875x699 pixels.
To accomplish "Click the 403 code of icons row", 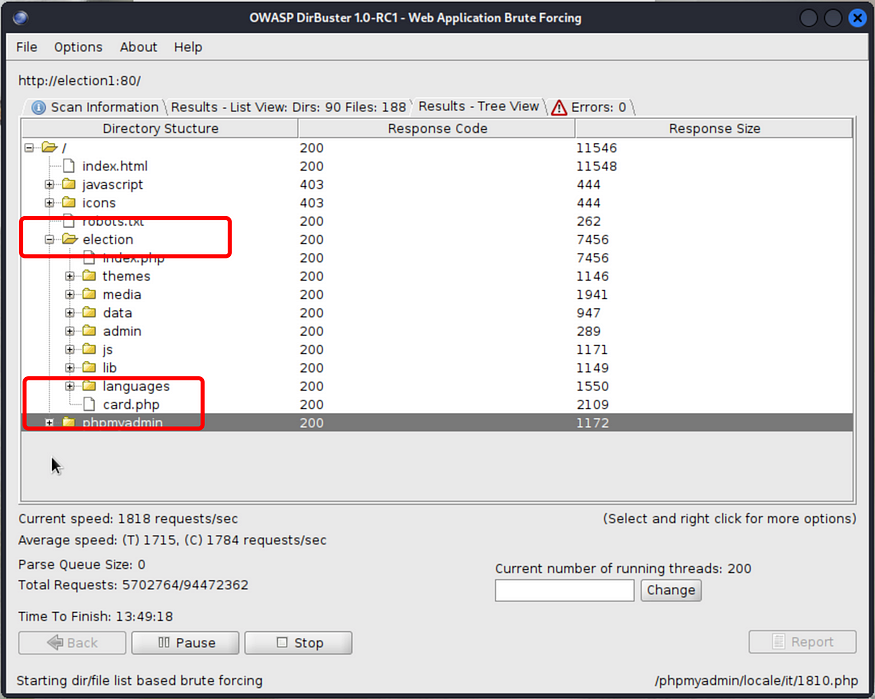I will coord(311,203).
